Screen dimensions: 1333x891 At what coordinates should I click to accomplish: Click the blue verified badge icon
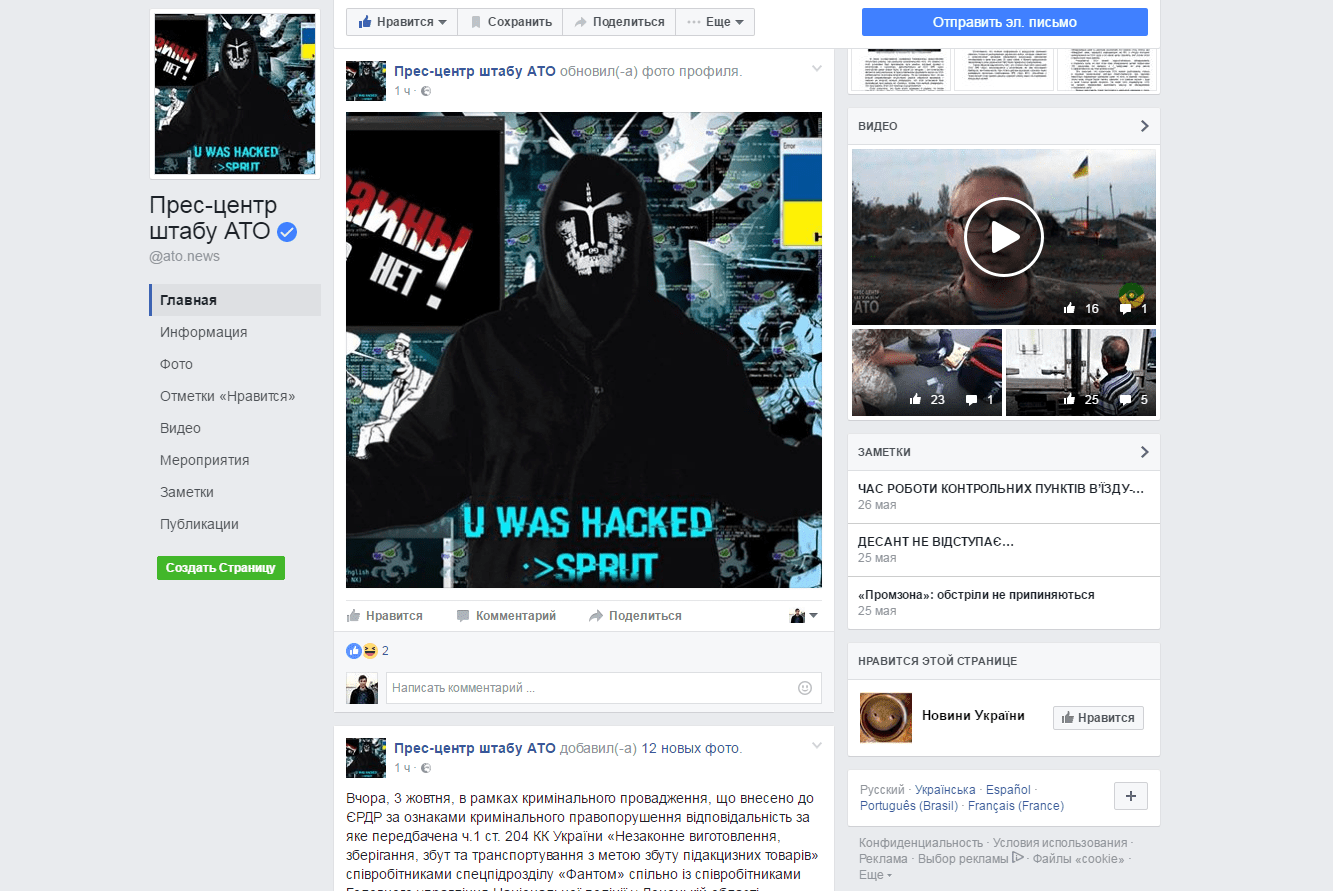[287, 232]
